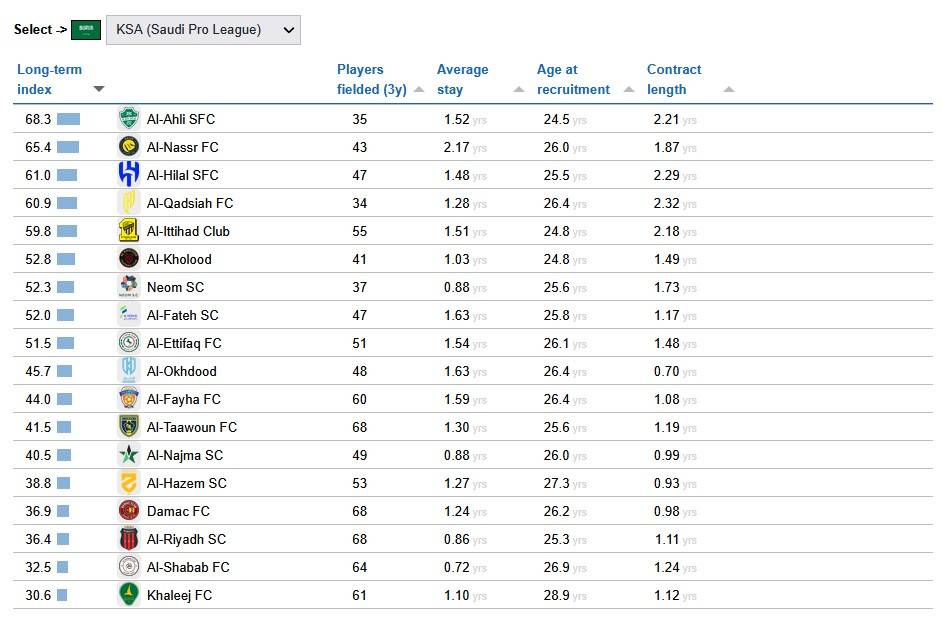This screenshot has height=620, width=942.
Task: Sort by the Average stay arrow
Action: 519,89
